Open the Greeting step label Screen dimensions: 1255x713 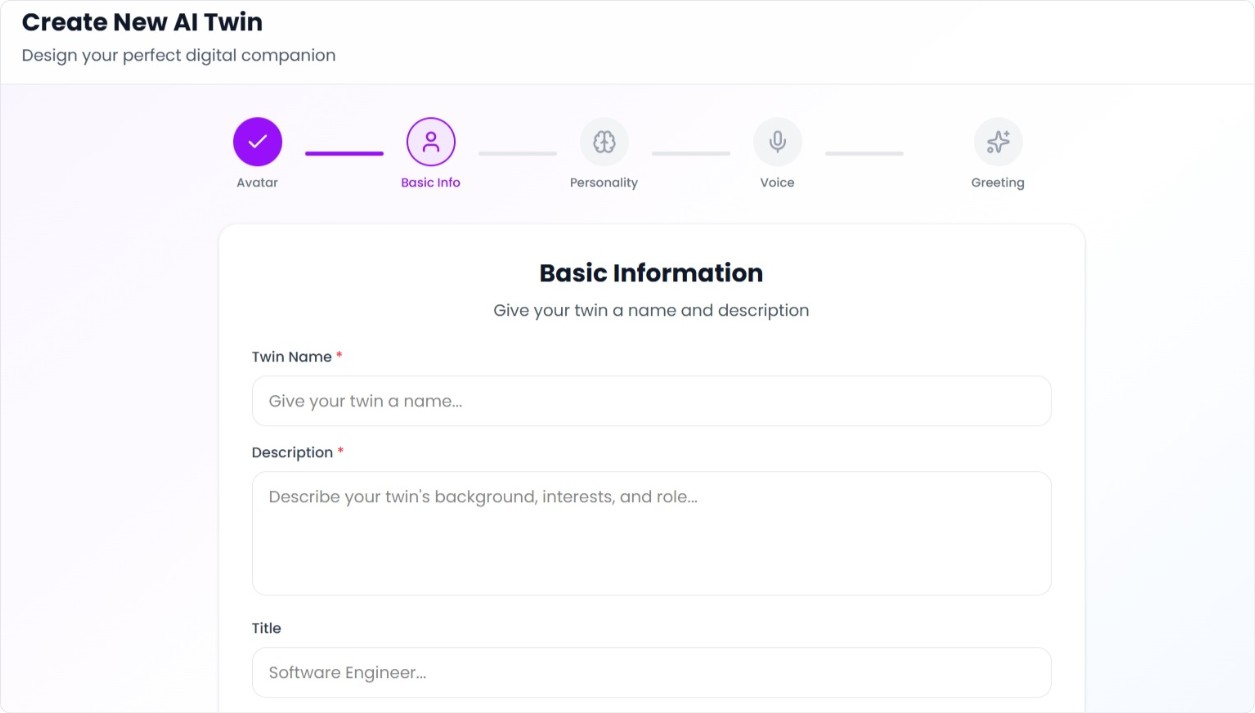pos(997,183)
